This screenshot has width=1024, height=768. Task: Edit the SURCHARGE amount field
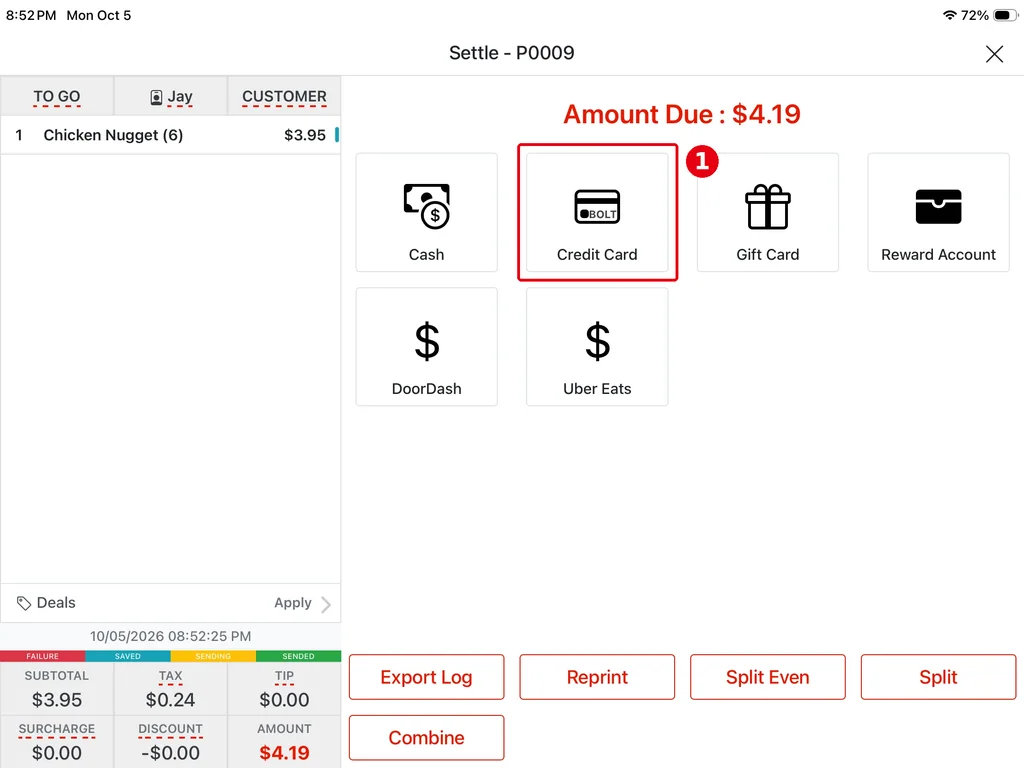click(57, 742)
